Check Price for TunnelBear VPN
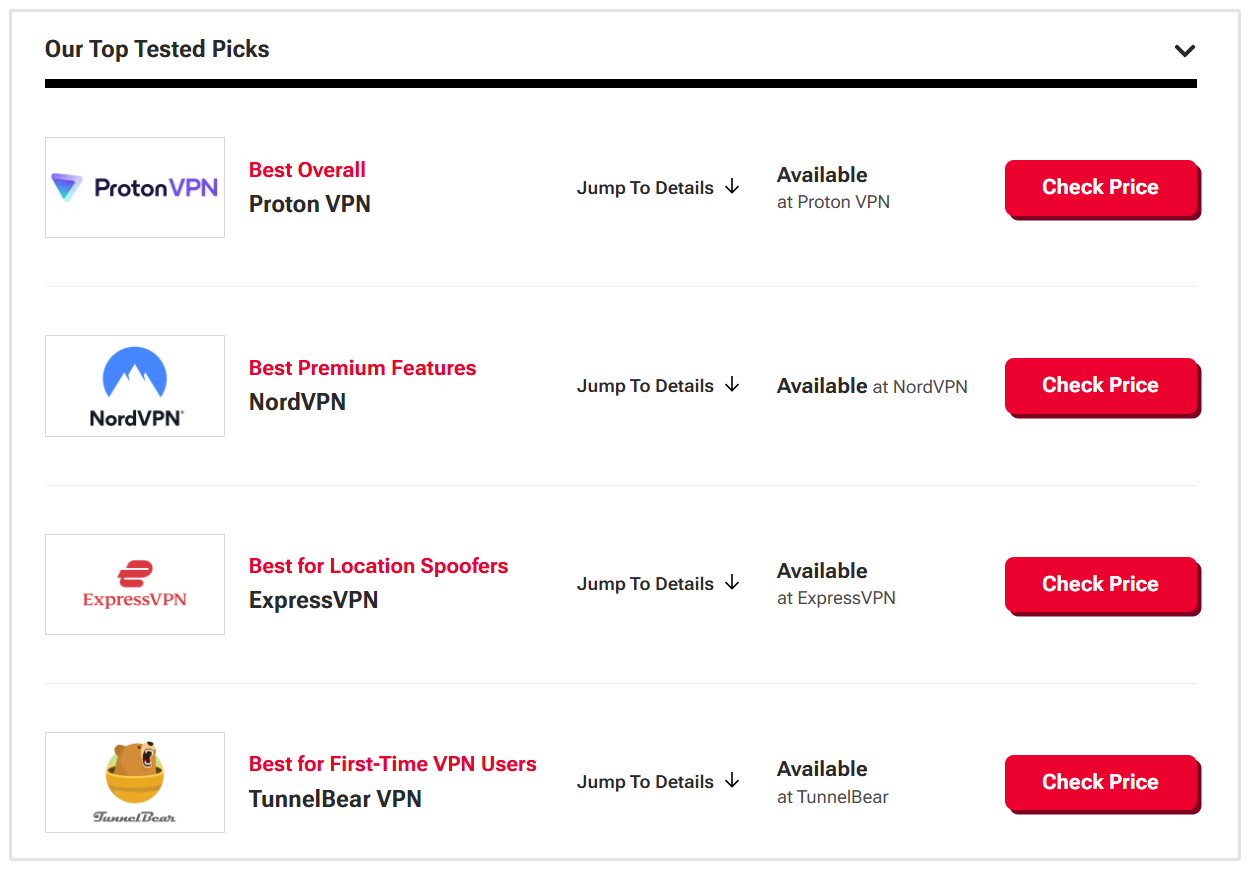 (x=1100, y=781)
